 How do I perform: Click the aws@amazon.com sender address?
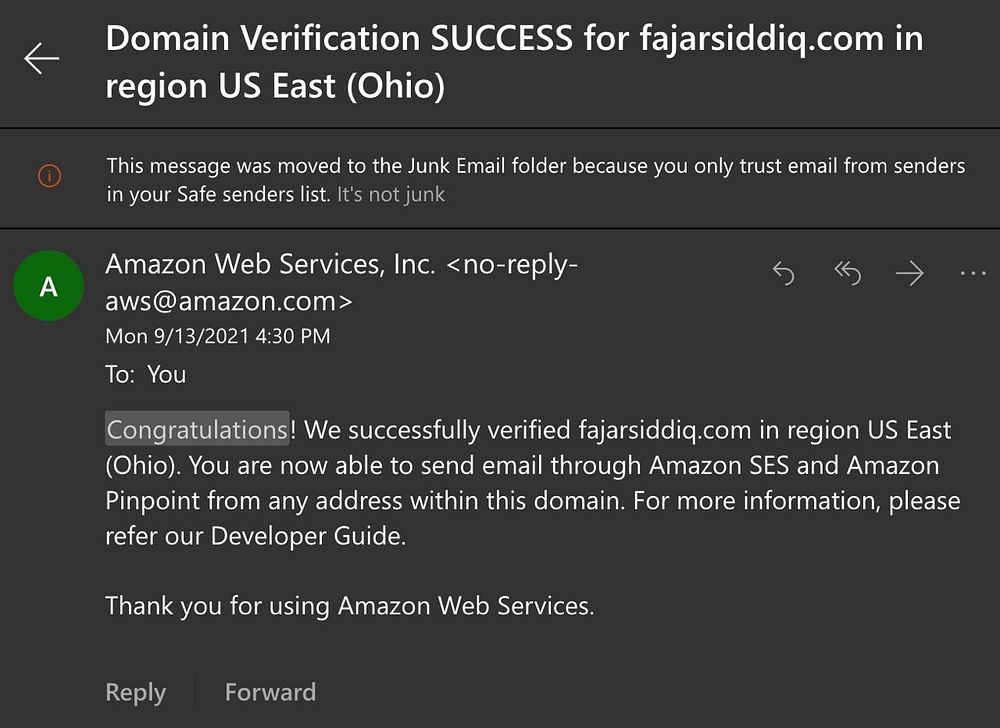228,302
